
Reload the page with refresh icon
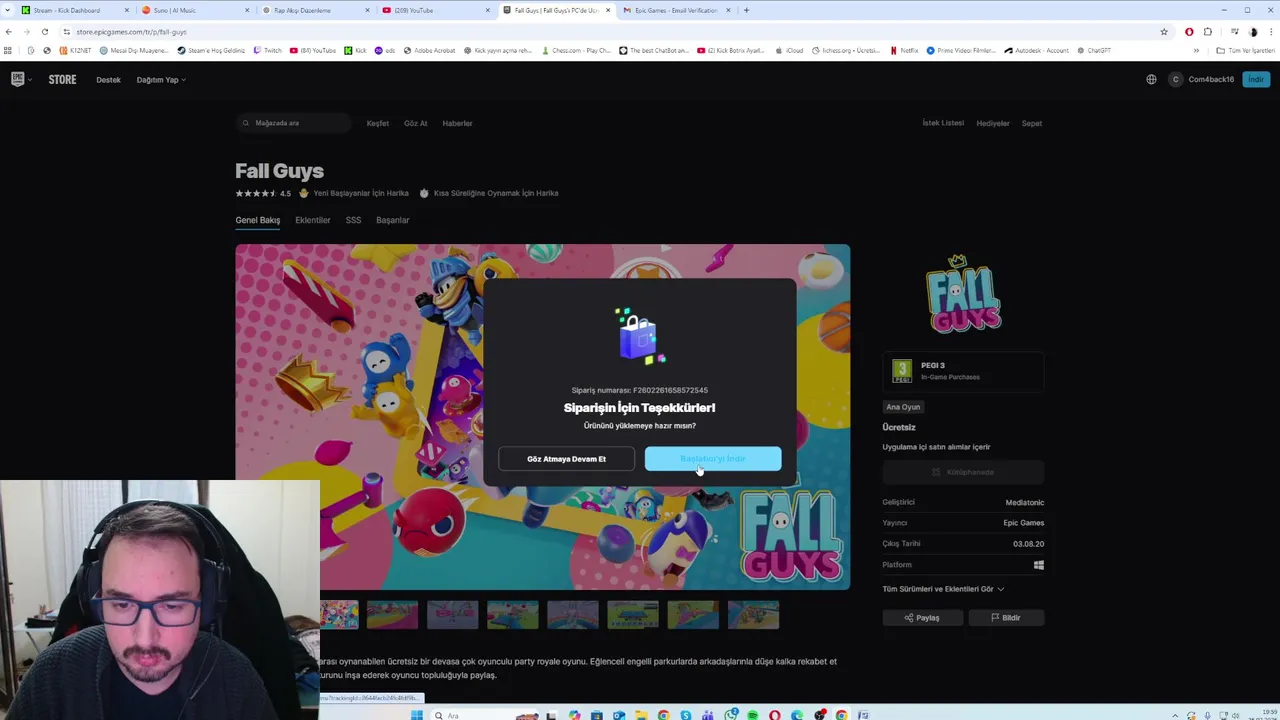(x=44, y=32)
